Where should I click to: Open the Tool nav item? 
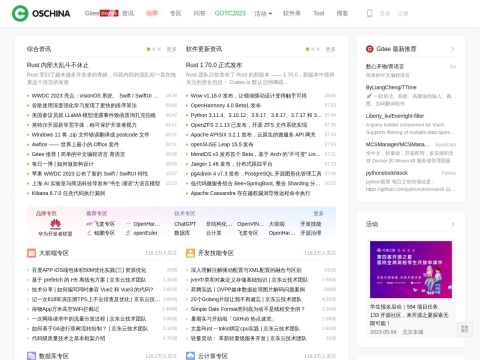319,13
